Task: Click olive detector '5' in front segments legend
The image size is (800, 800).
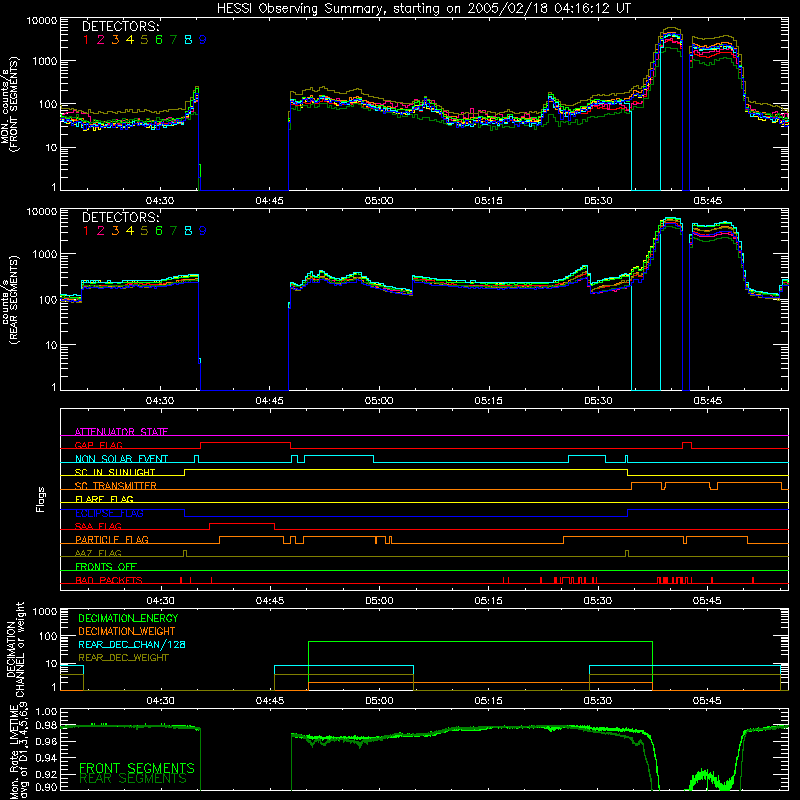Action: [144, 40]
